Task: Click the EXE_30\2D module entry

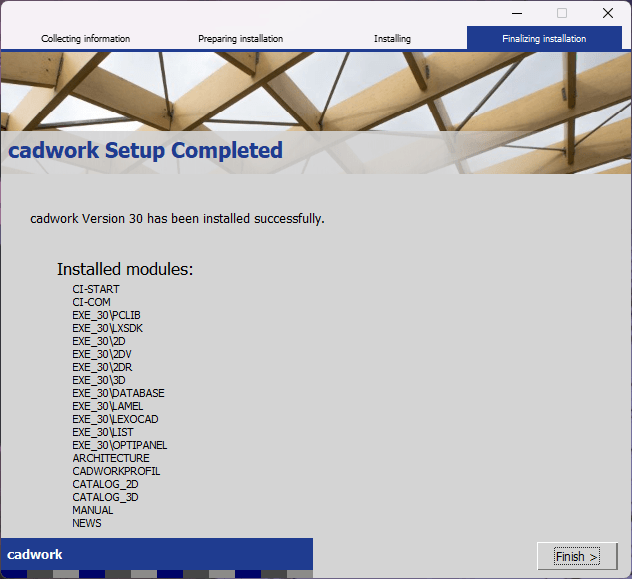Action: tap(99, 341)
